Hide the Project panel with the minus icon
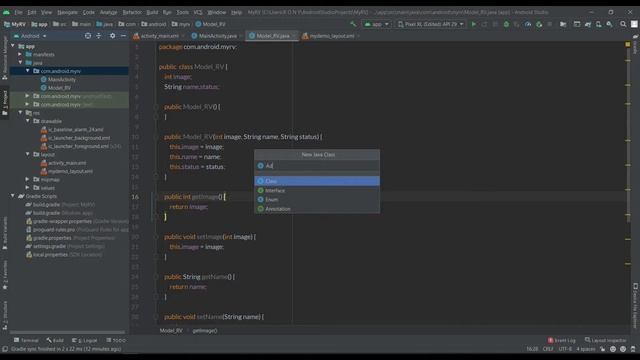The width and height of the screenshot is (640, 360). click(x=123, y=36)
